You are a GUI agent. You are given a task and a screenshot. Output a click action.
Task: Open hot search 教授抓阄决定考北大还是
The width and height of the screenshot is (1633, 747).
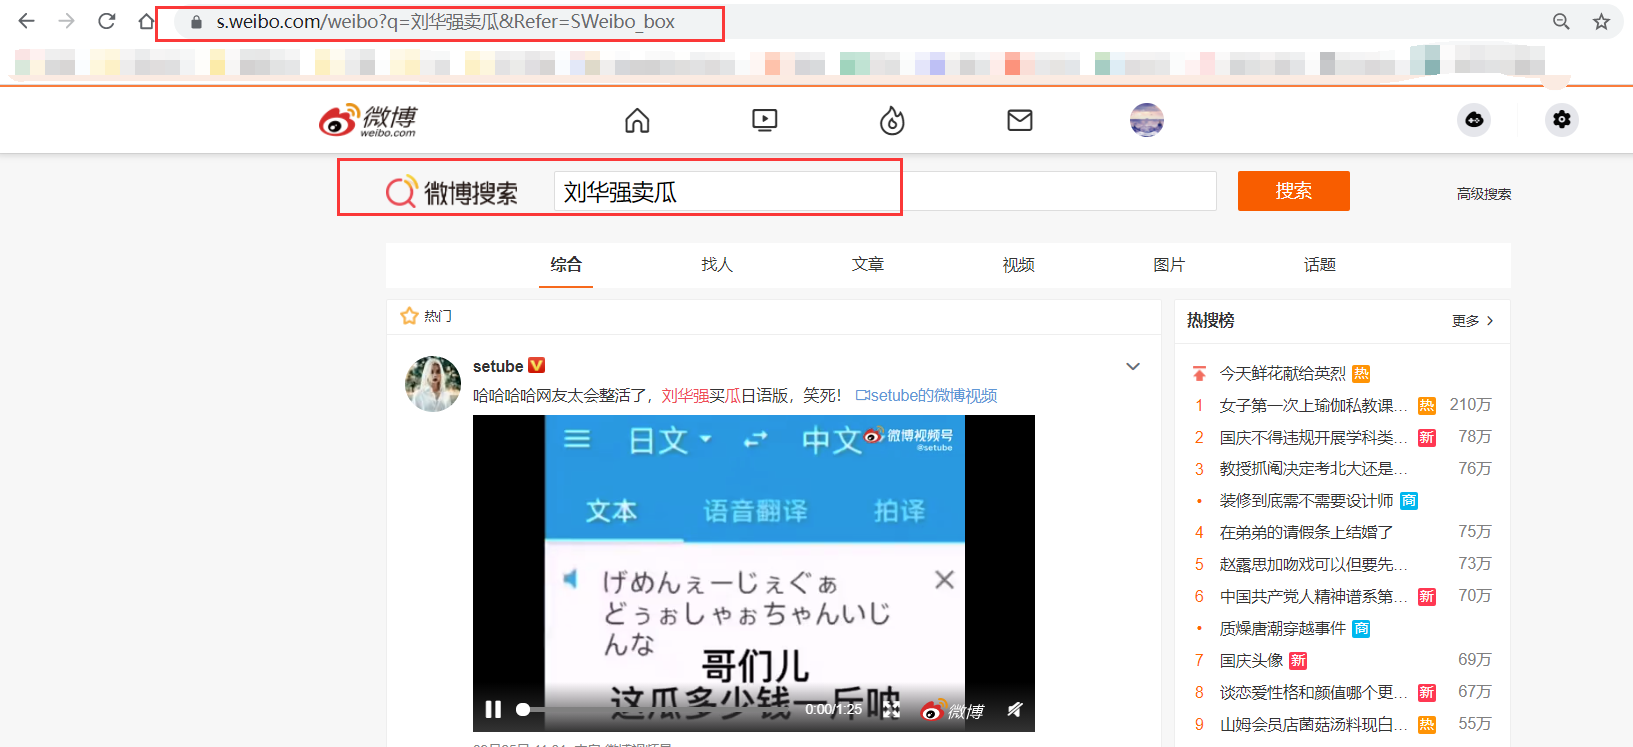[x=1313, y=469]
